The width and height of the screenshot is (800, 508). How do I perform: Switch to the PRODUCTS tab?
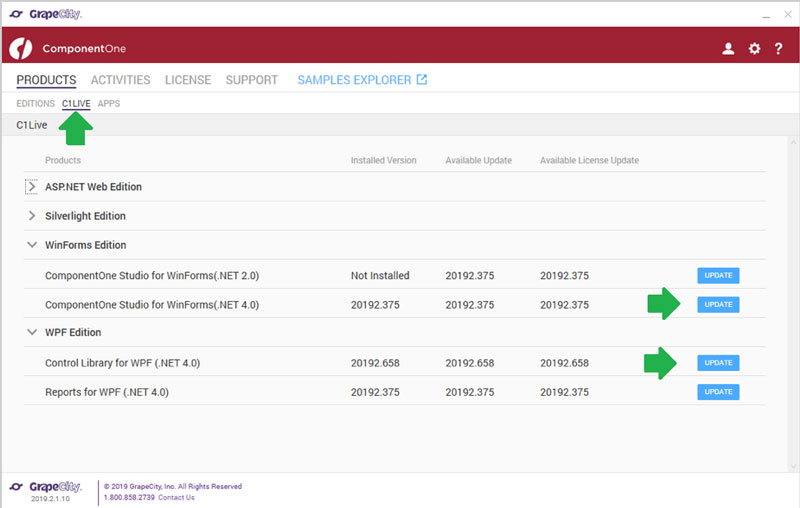46,80
